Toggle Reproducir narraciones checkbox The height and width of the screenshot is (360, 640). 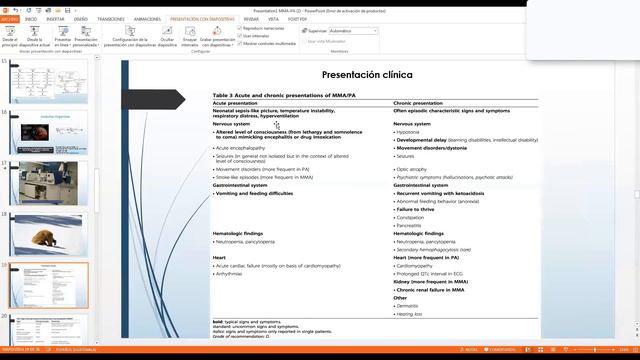coord(240,28)
